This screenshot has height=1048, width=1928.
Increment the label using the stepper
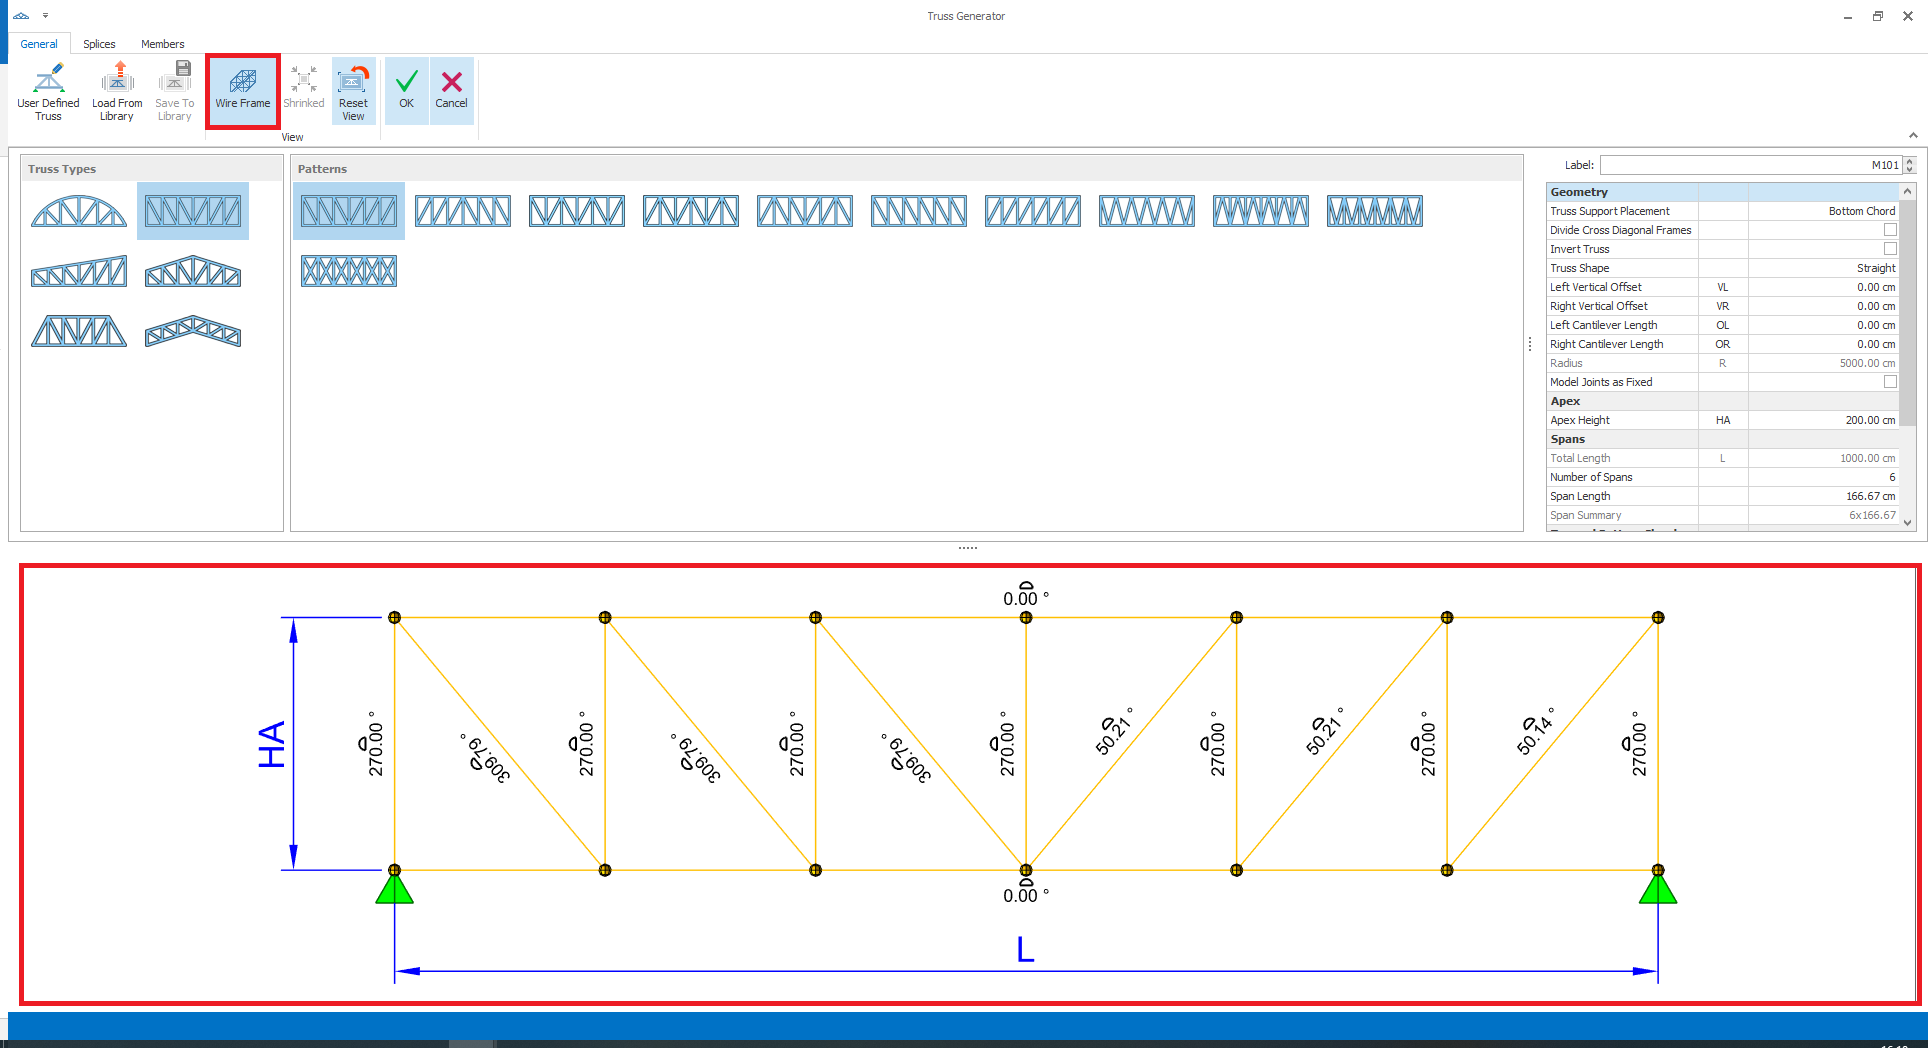[1909, 161]
